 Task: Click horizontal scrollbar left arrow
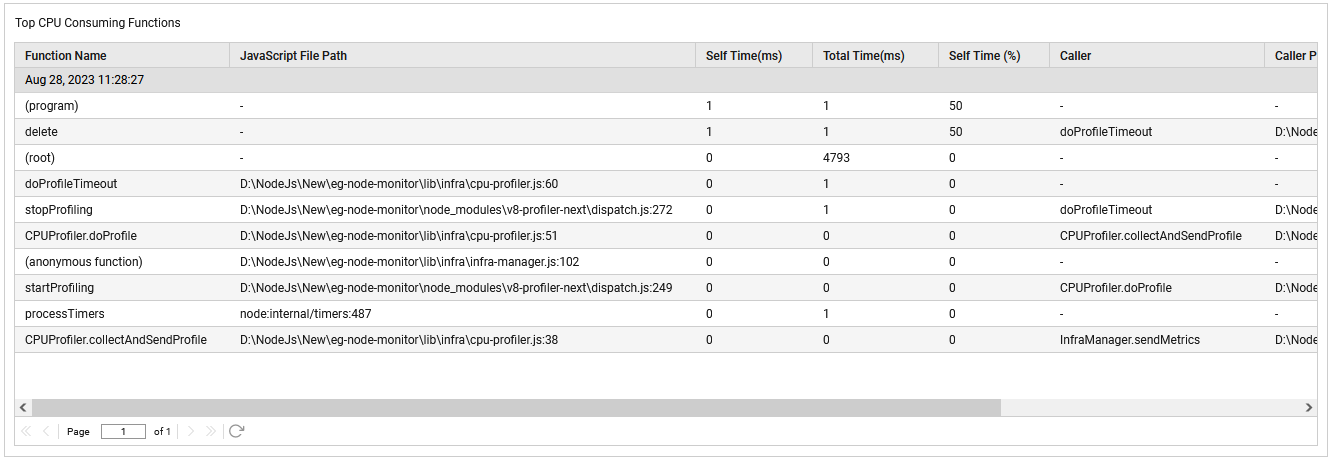pyautogui.click(x=23, y=408)
